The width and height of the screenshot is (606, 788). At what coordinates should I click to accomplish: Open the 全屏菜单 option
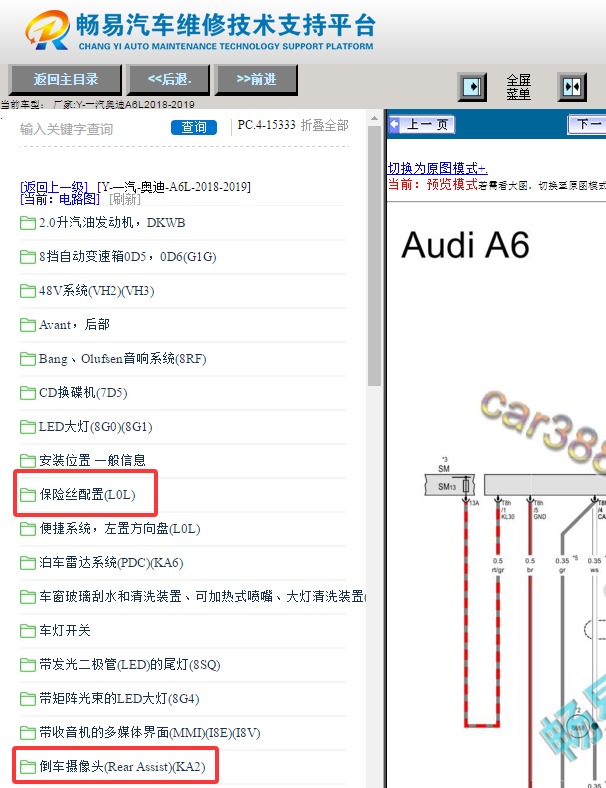(519, 87)
